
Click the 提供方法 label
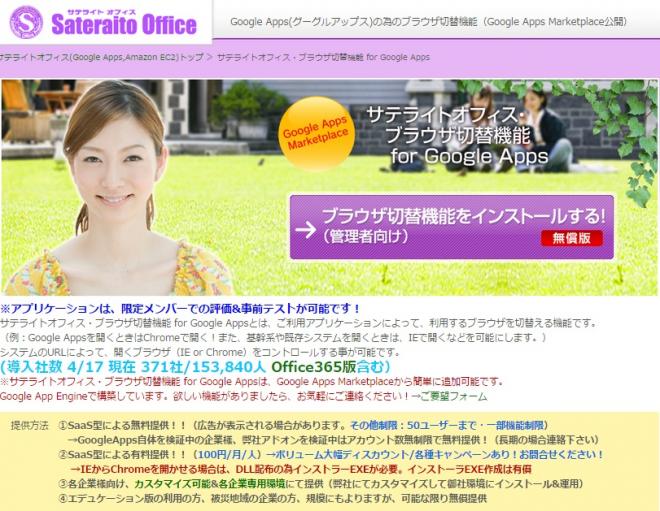coord(29,426)
